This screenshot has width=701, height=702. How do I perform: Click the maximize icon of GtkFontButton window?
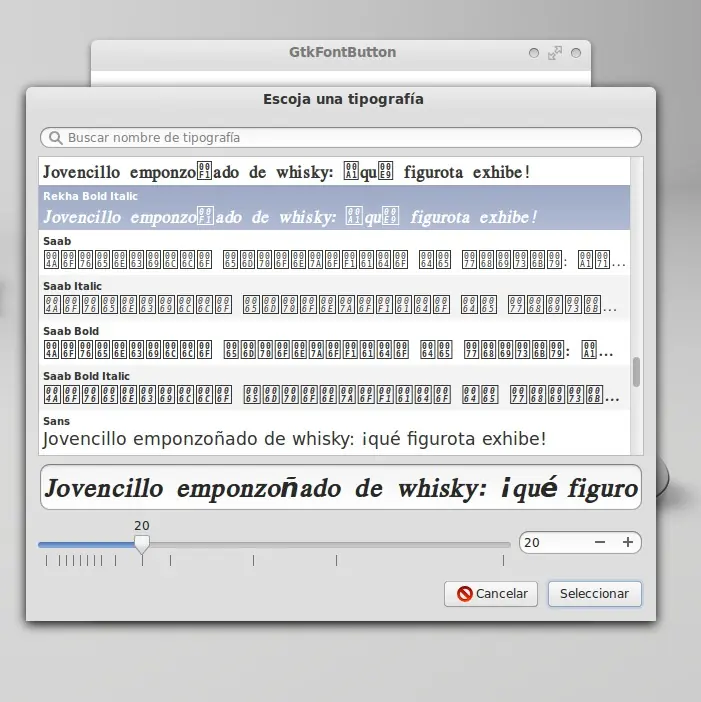555,53
